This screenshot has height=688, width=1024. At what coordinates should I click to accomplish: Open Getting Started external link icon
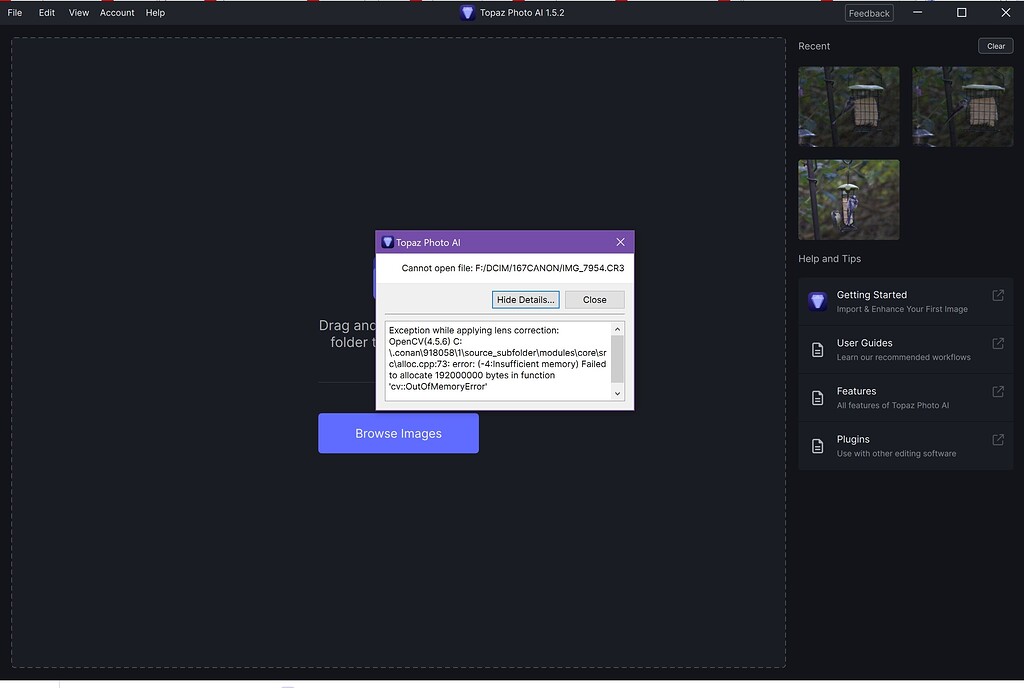[998, 296]
